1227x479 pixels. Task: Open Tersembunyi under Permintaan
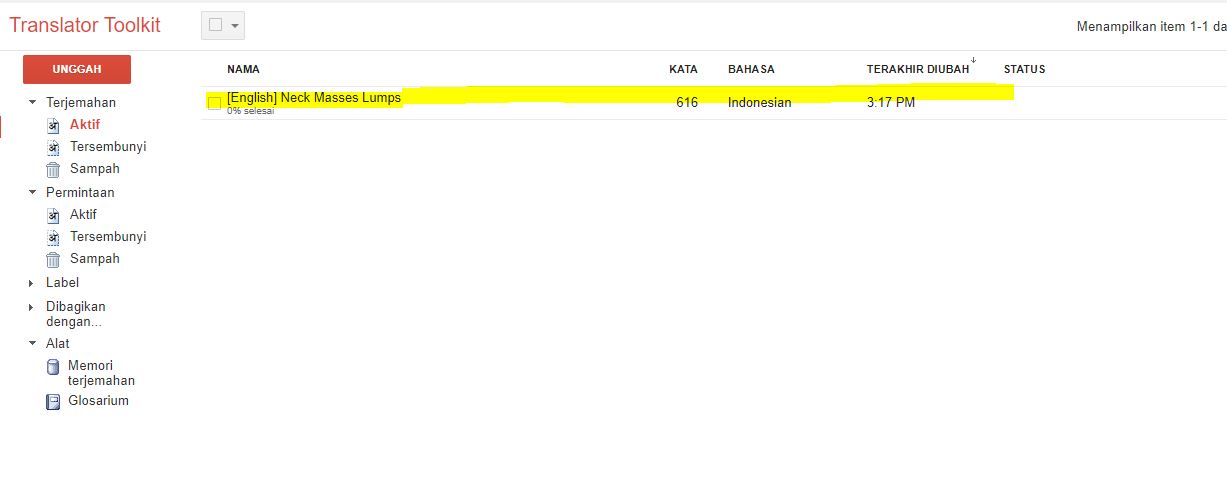[108, 236]
